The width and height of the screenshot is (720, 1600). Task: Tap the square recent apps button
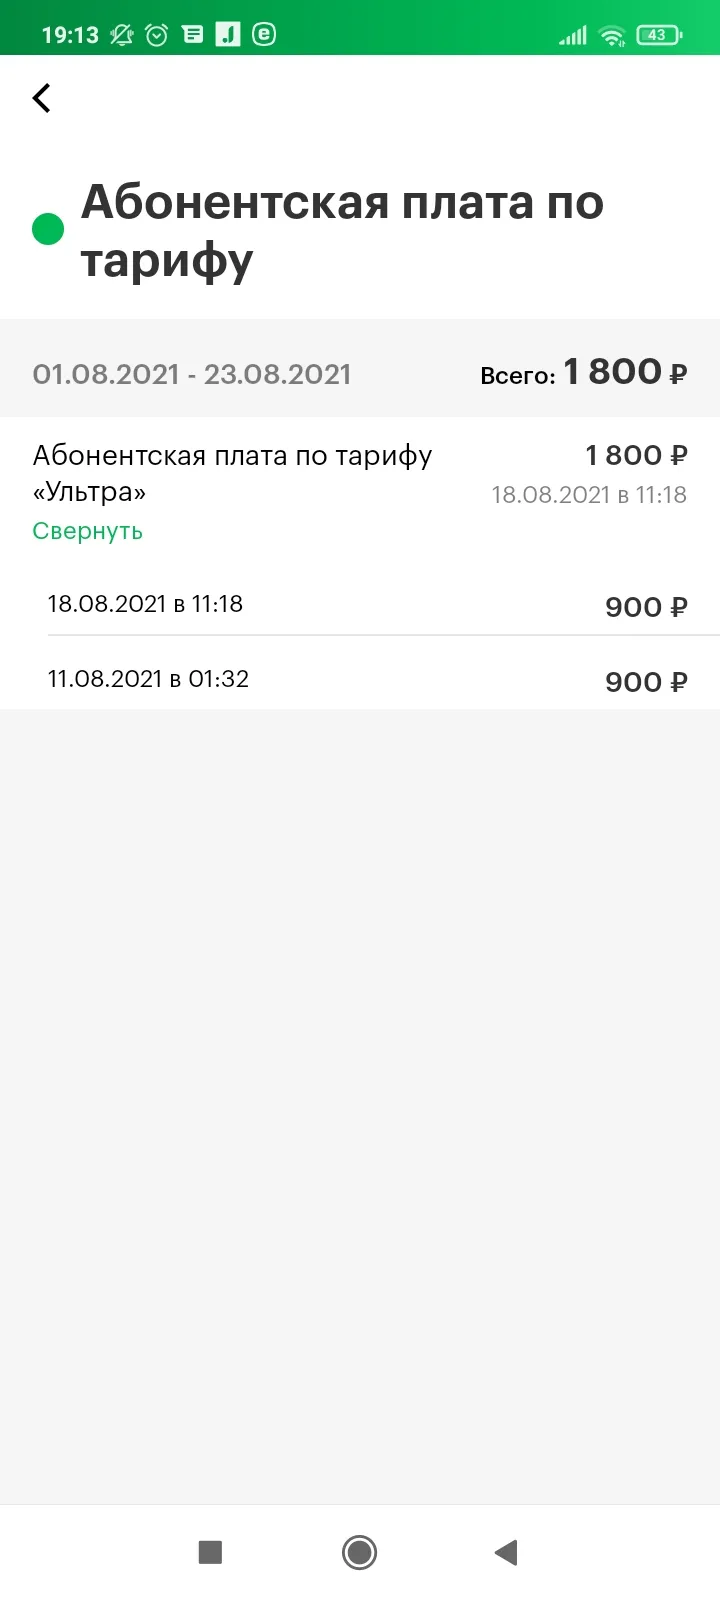210,1552
